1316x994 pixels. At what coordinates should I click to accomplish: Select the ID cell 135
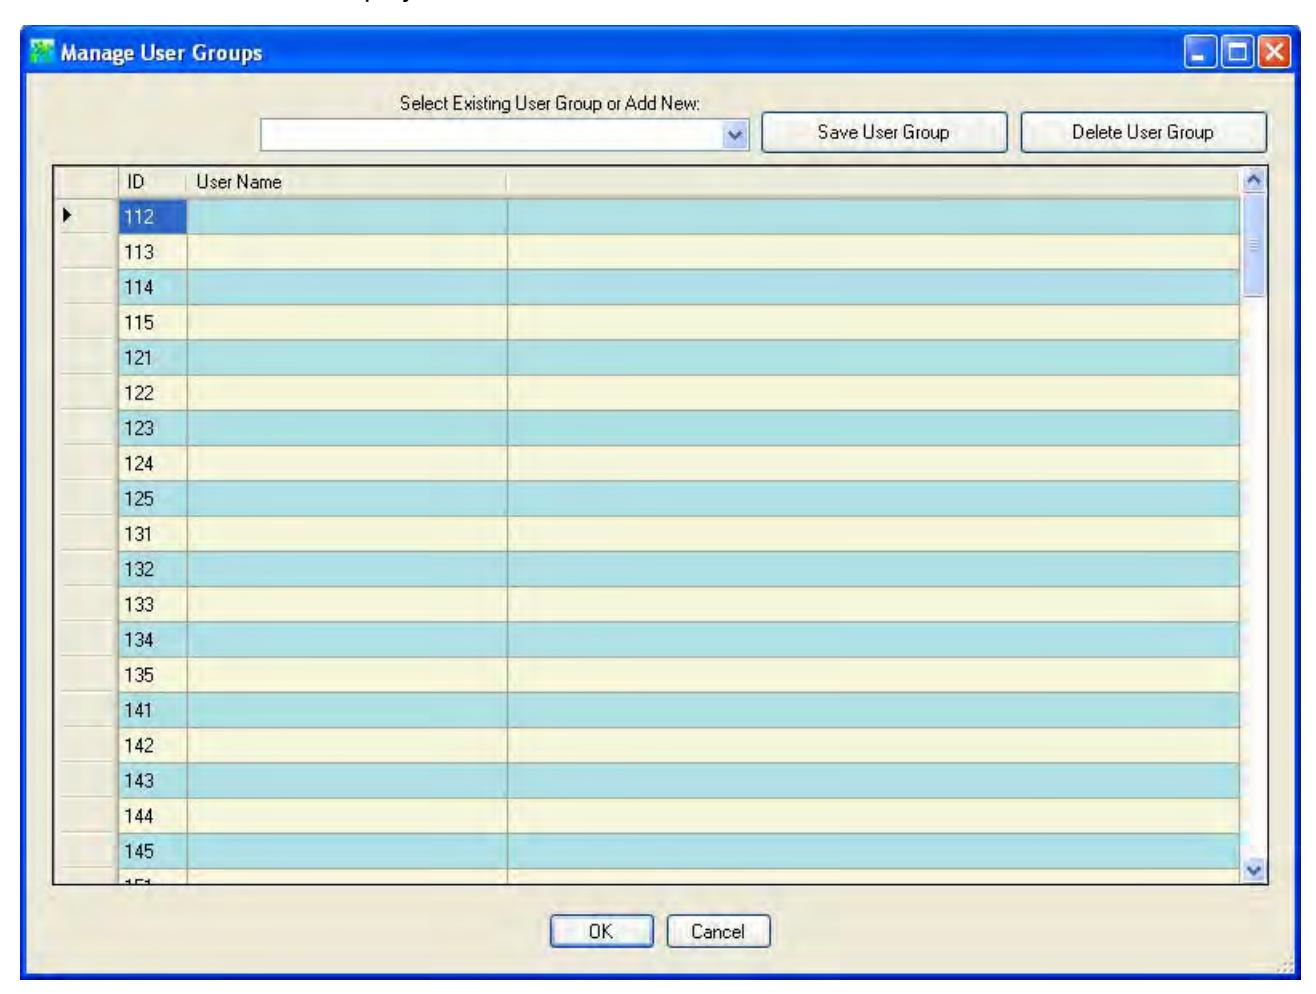152,675
